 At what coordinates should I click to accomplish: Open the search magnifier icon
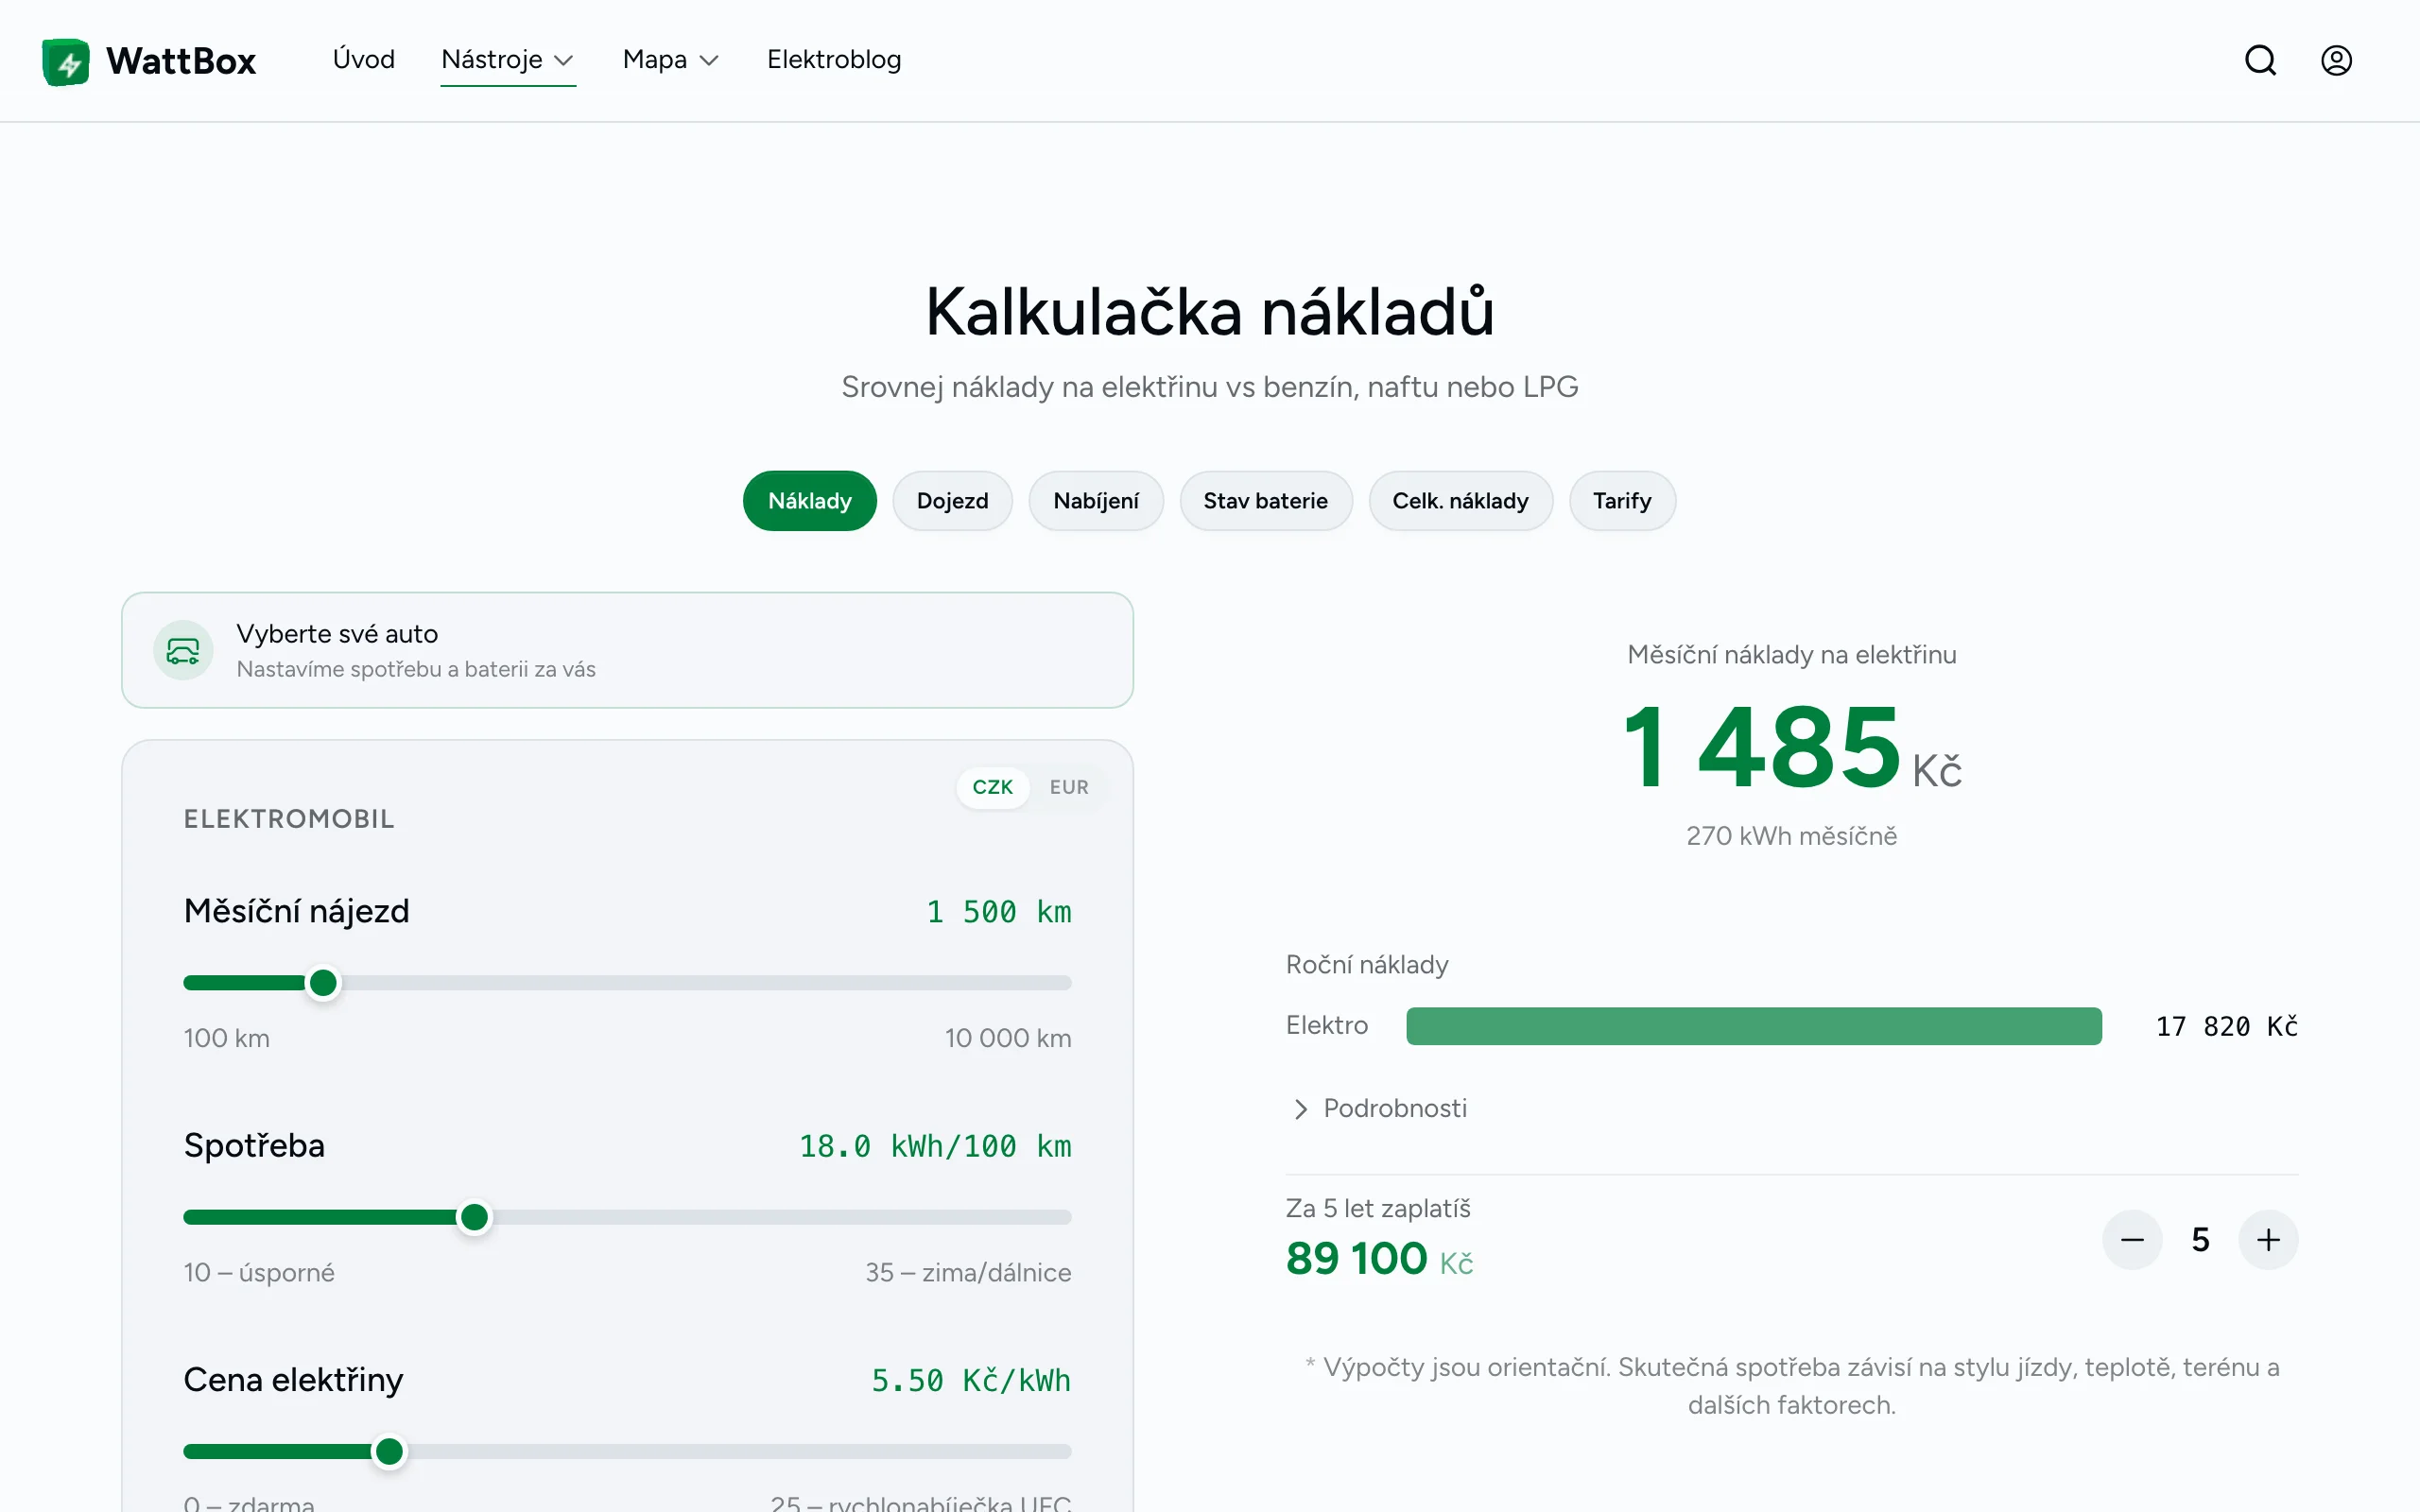pos(2260,61)
